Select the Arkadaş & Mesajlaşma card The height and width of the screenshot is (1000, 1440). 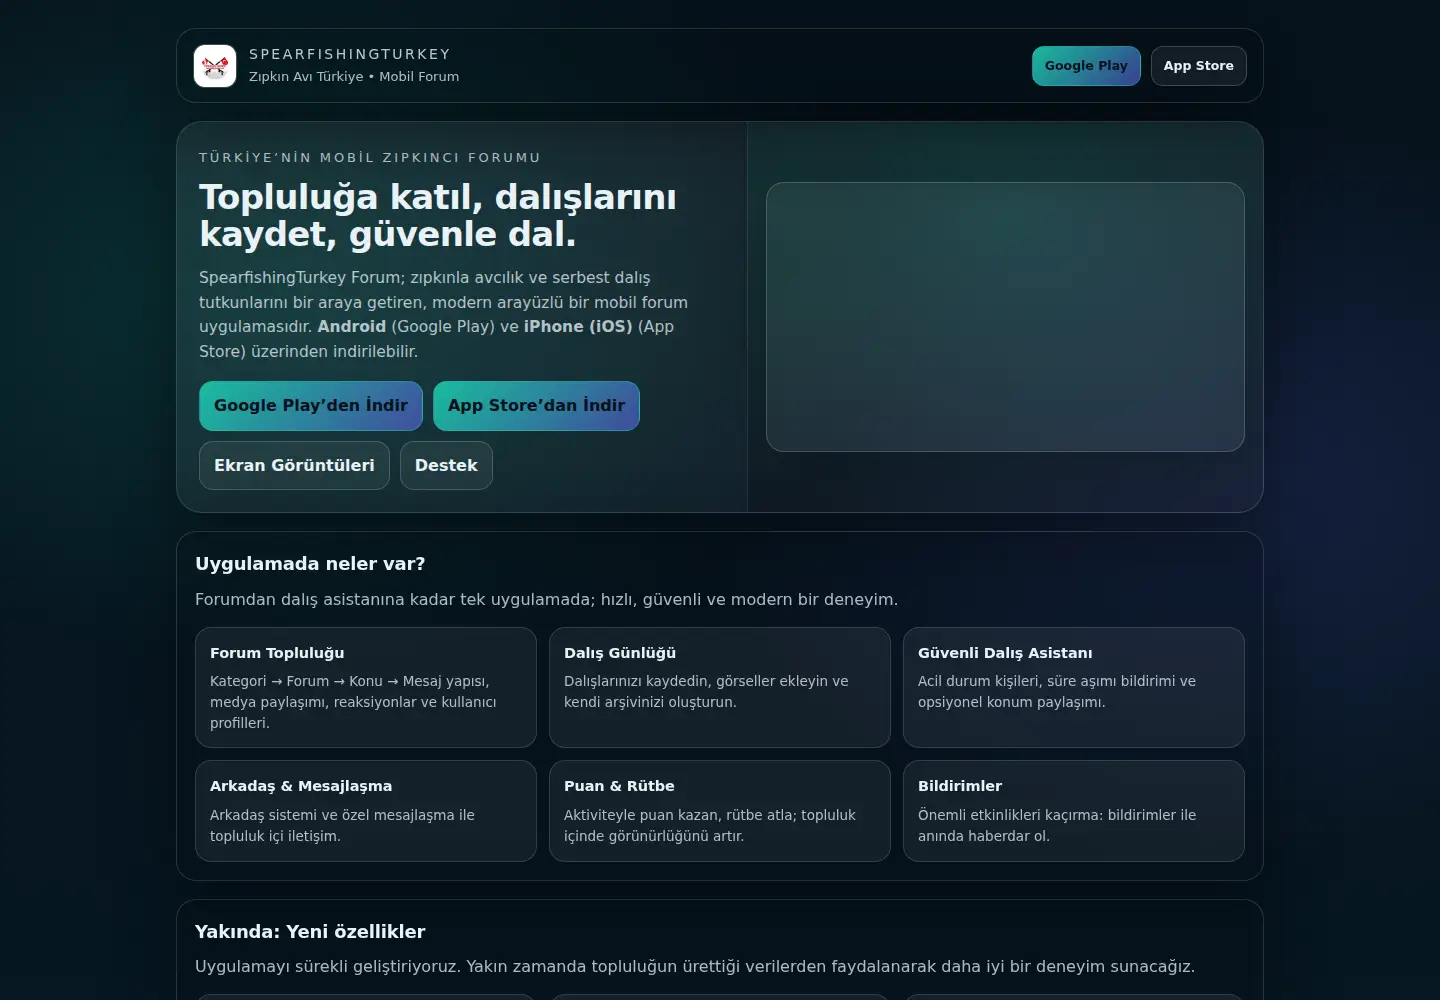coord(366,811)
